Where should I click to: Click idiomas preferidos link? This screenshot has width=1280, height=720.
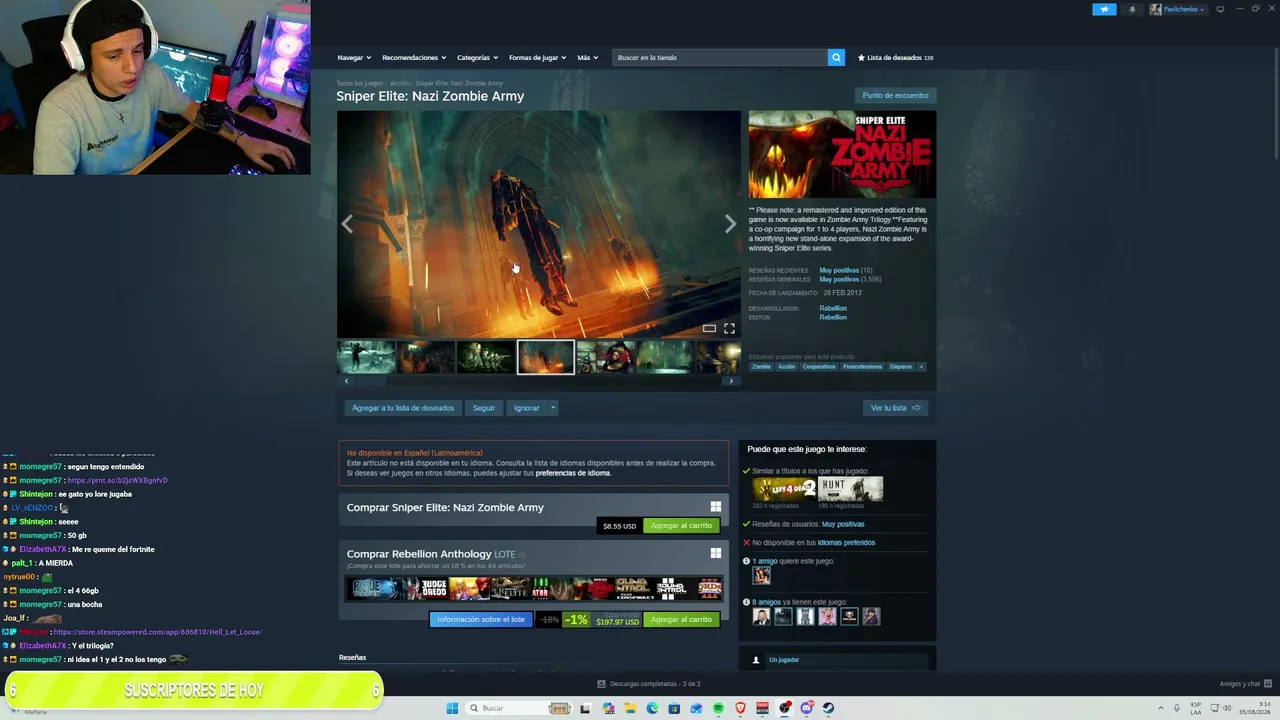846,542
